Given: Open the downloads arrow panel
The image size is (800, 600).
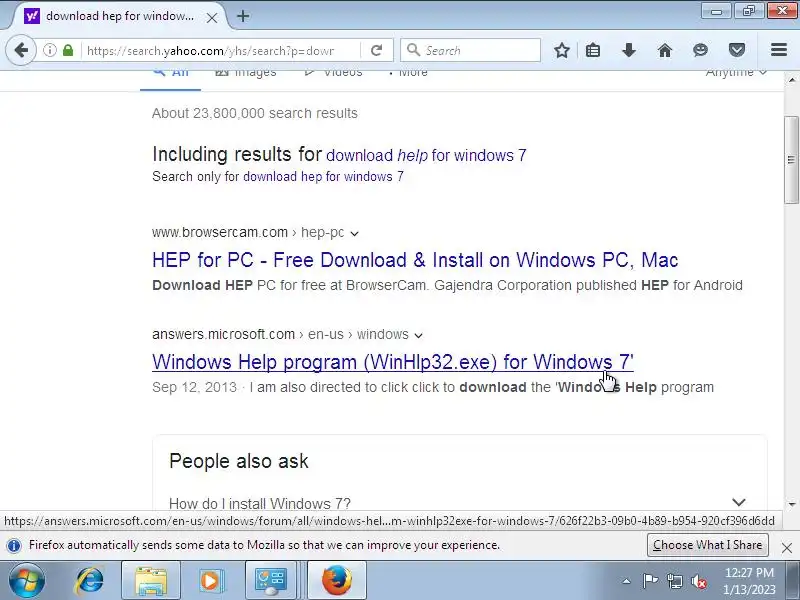Looking at the screenshot, I should tap(629, 51).
